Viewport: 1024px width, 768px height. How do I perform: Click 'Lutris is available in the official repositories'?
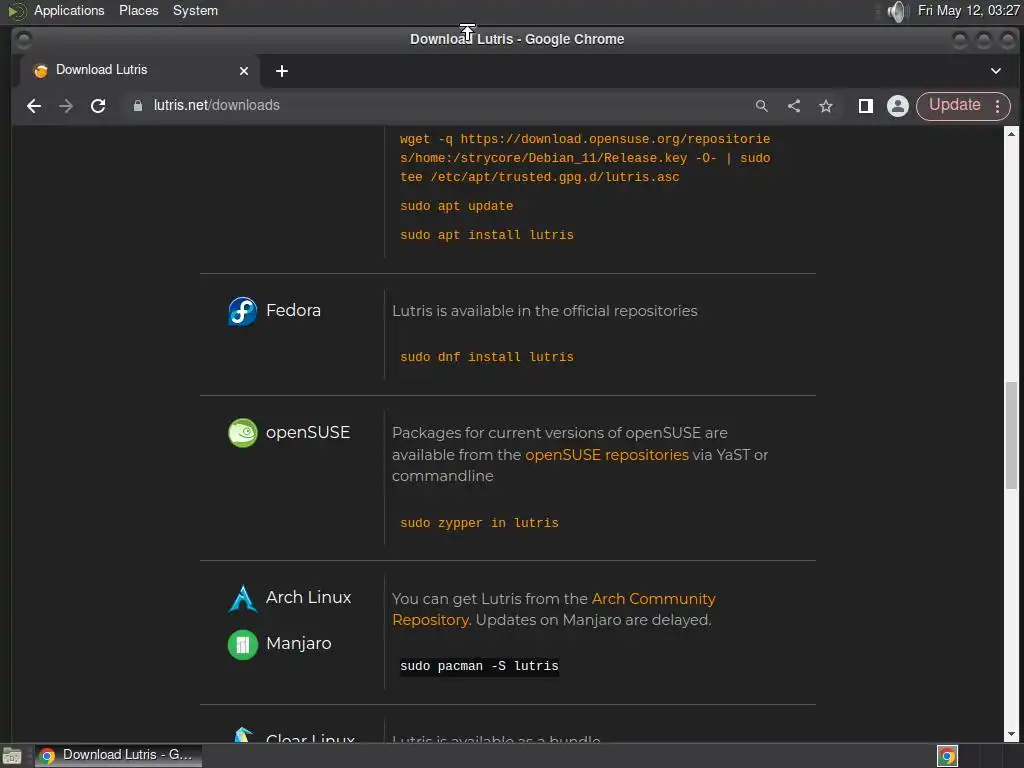pos(545,311)
